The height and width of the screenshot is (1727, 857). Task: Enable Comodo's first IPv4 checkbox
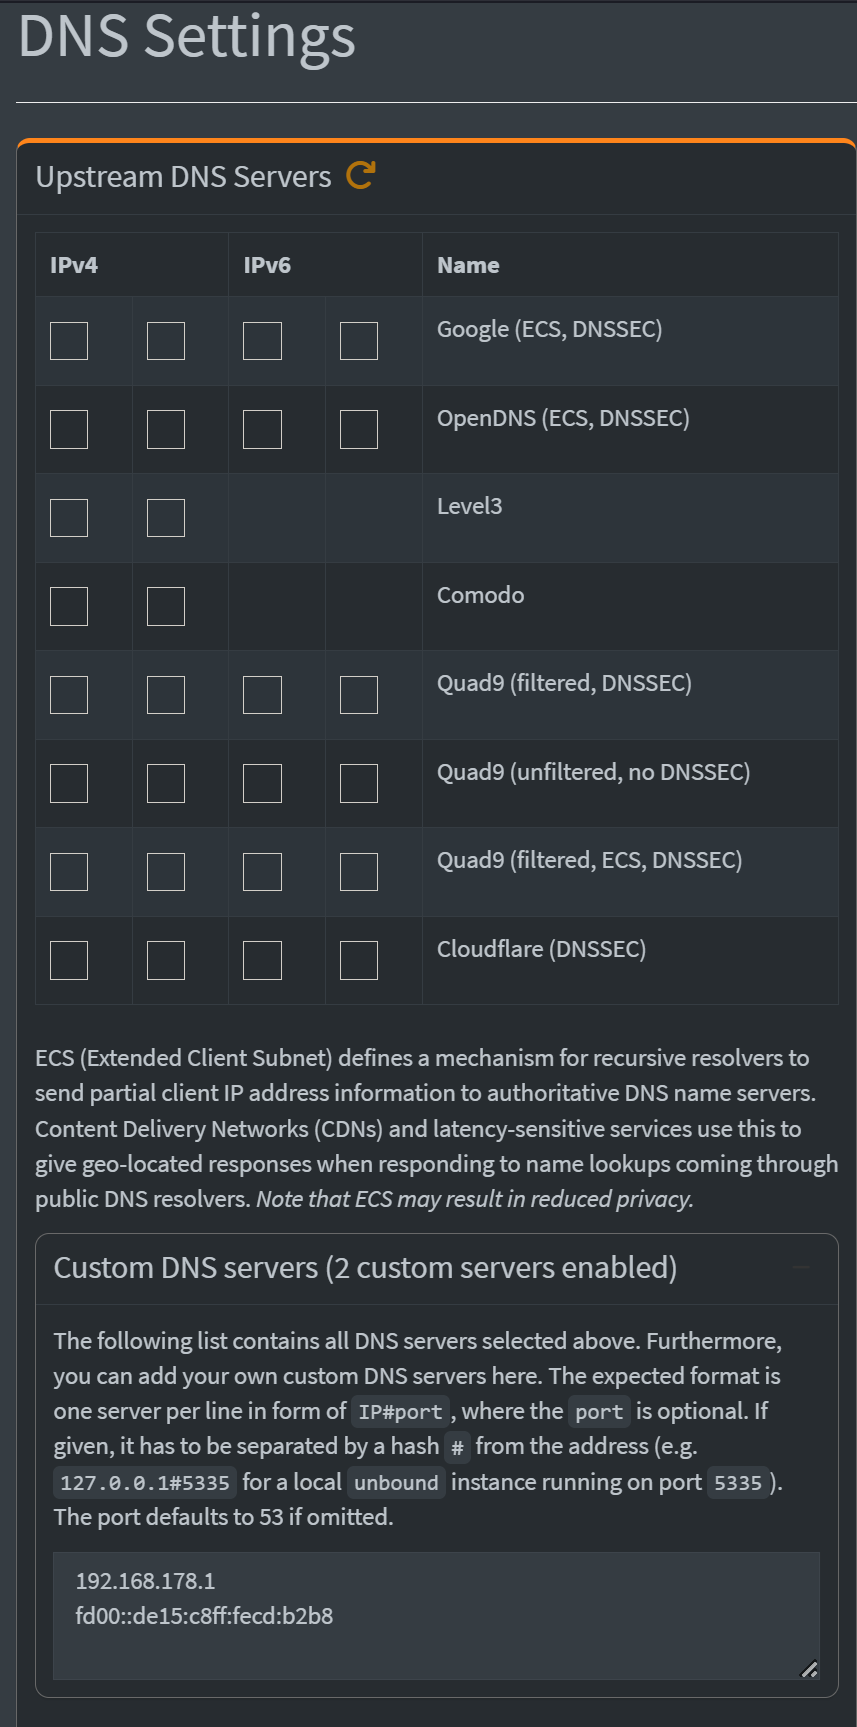pyautogui.click(x=69, y=607)
